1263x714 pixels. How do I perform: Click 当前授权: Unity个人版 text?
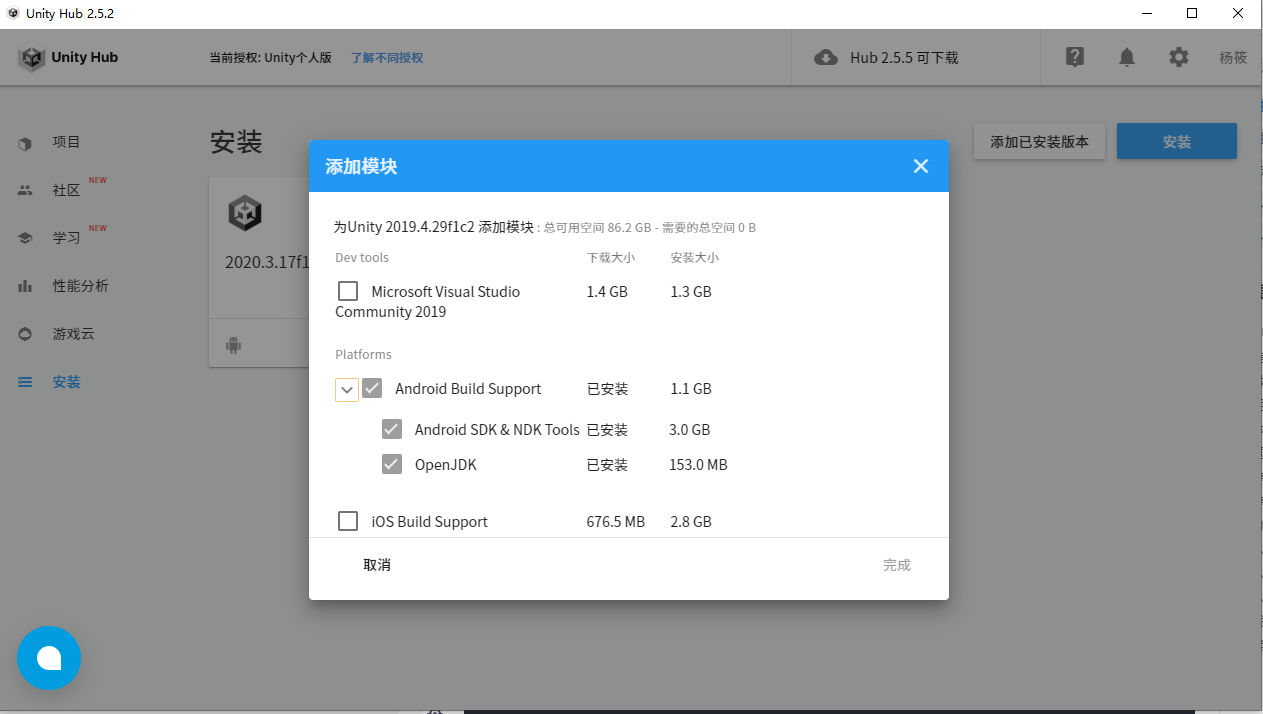270,58
